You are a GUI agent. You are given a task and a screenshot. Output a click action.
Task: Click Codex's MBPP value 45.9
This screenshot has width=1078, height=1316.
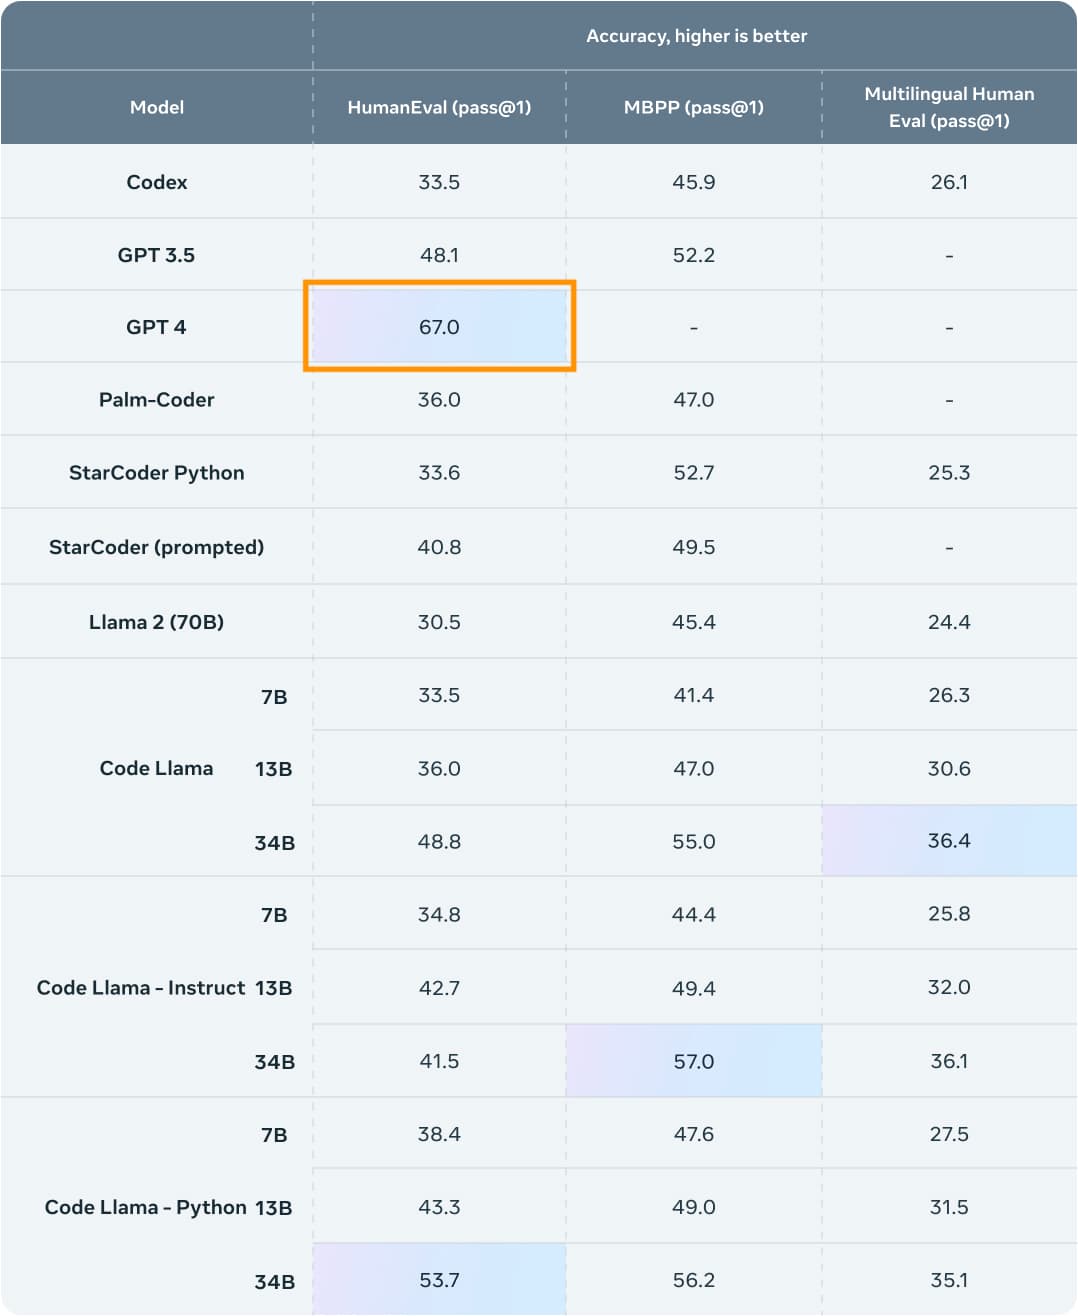click(694, 182)
